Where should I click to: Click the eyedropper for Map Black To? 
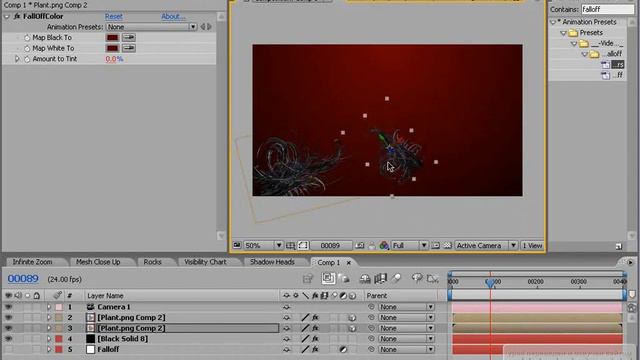click(x=129, y=37)
